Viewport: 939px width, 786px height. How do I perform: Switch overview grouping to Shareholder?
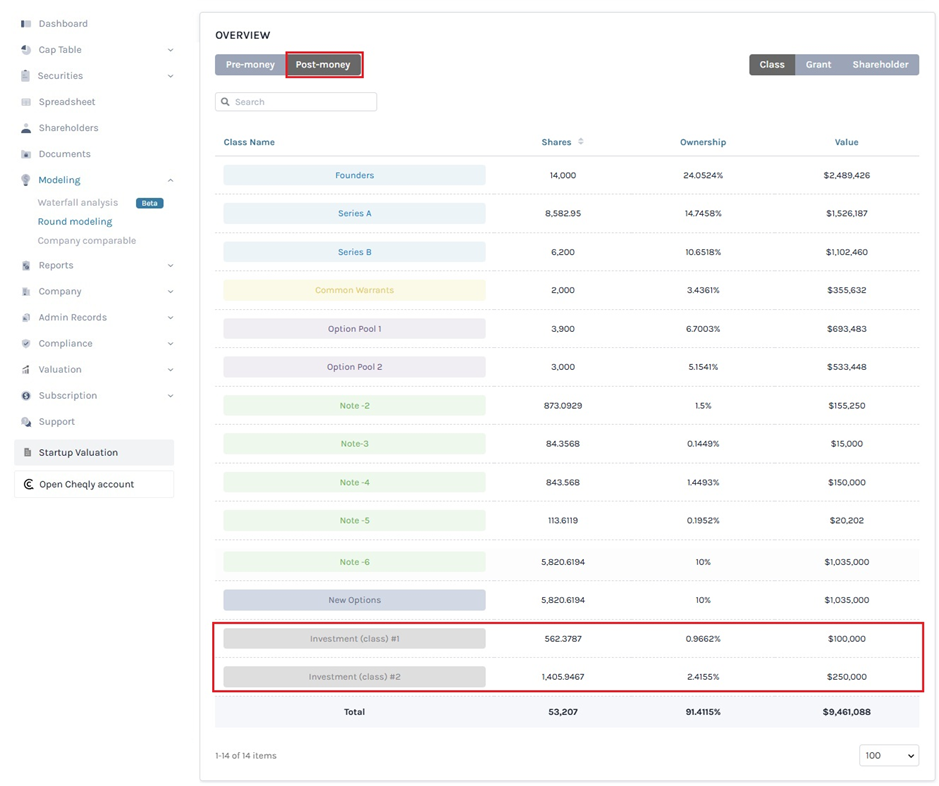pos(880,65)
